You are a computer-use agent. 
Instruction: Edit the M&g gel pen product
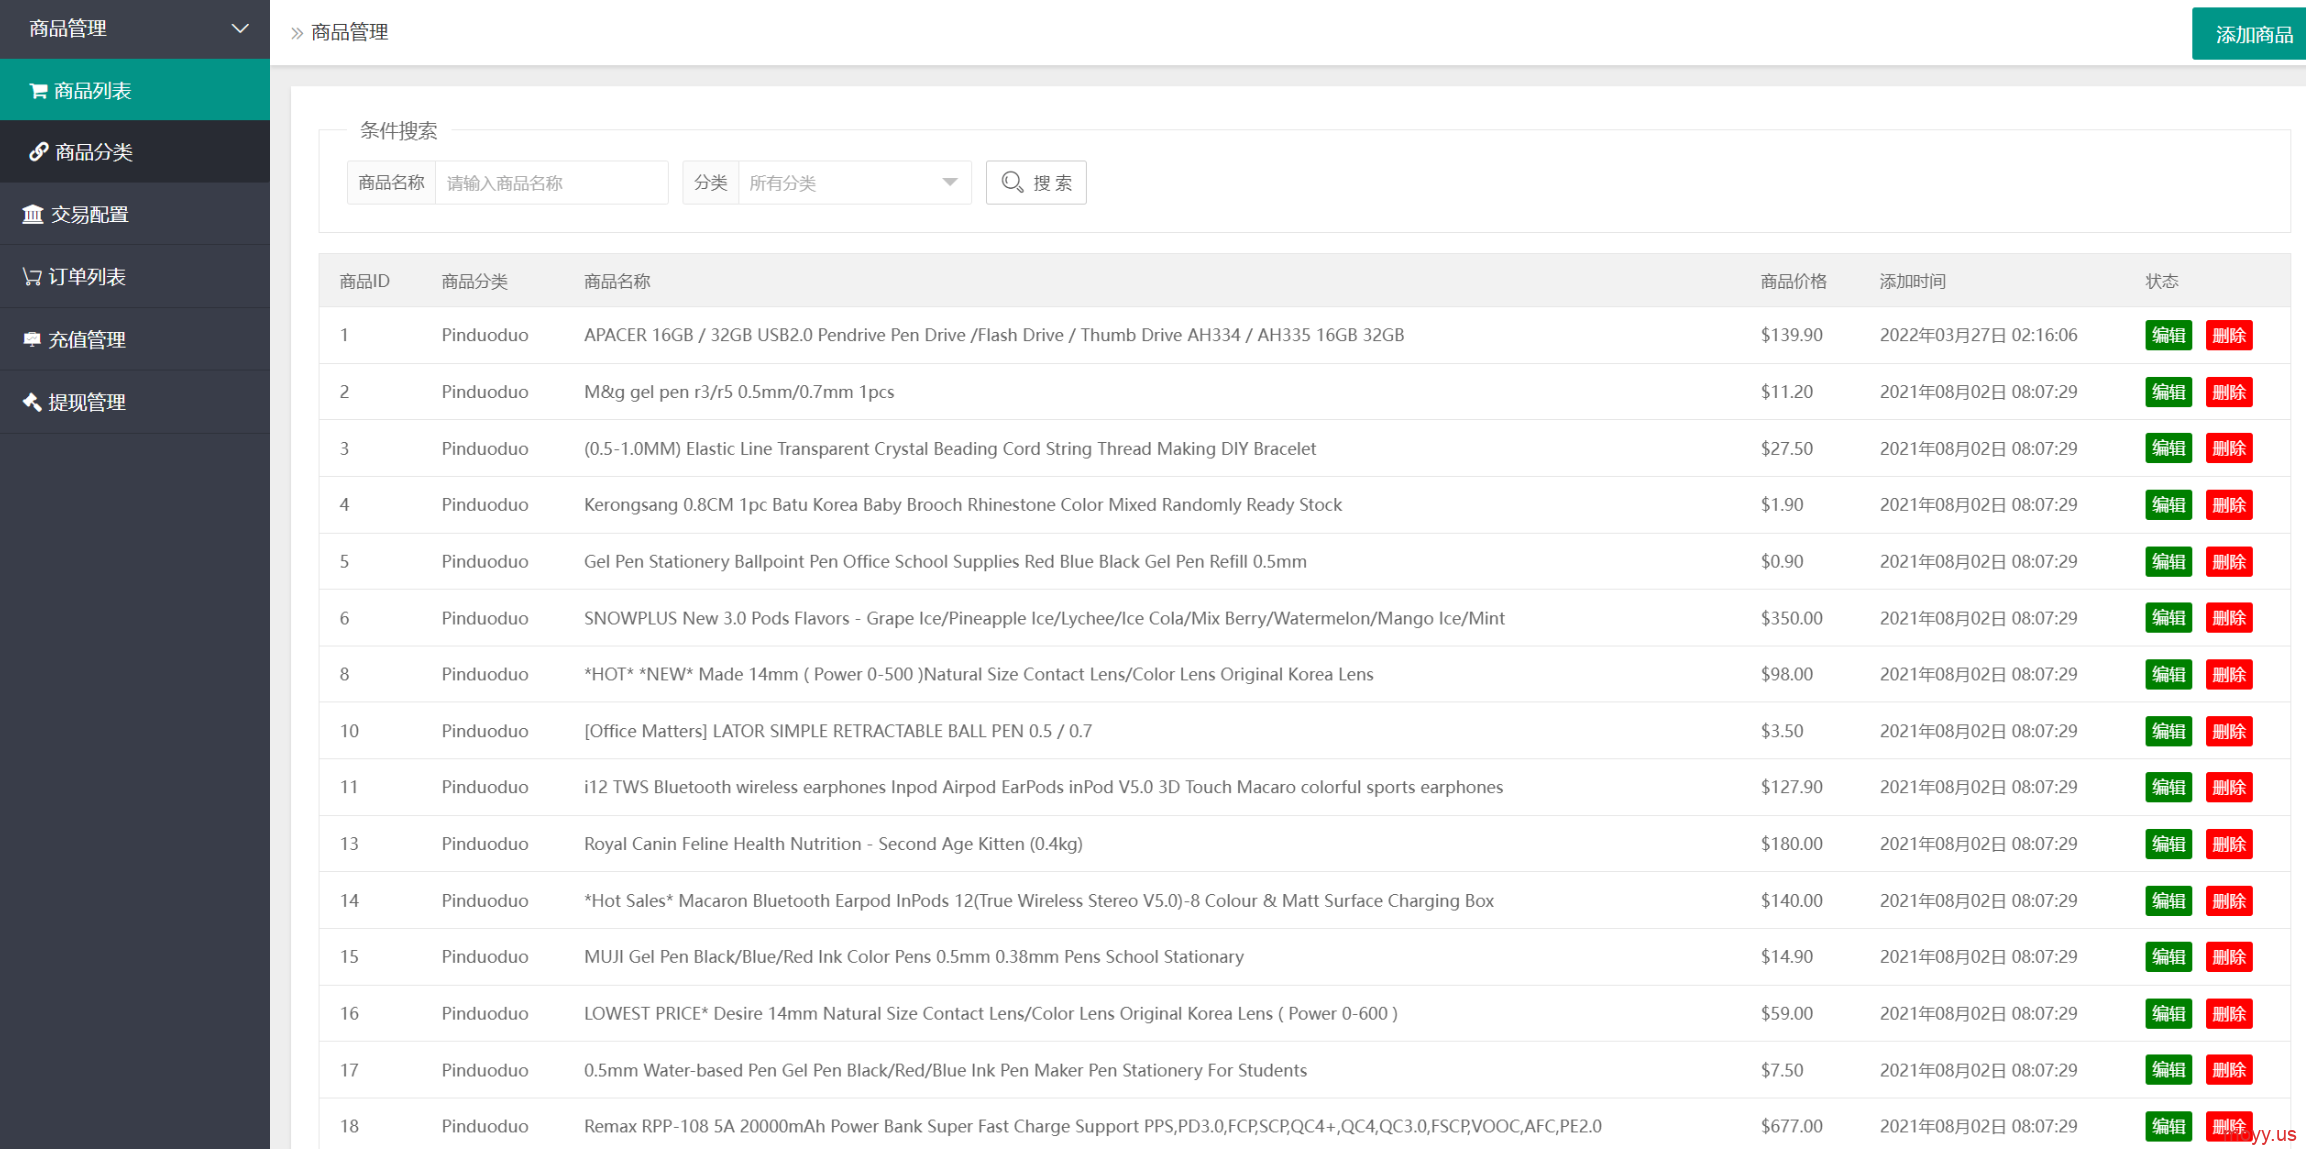2168,392
